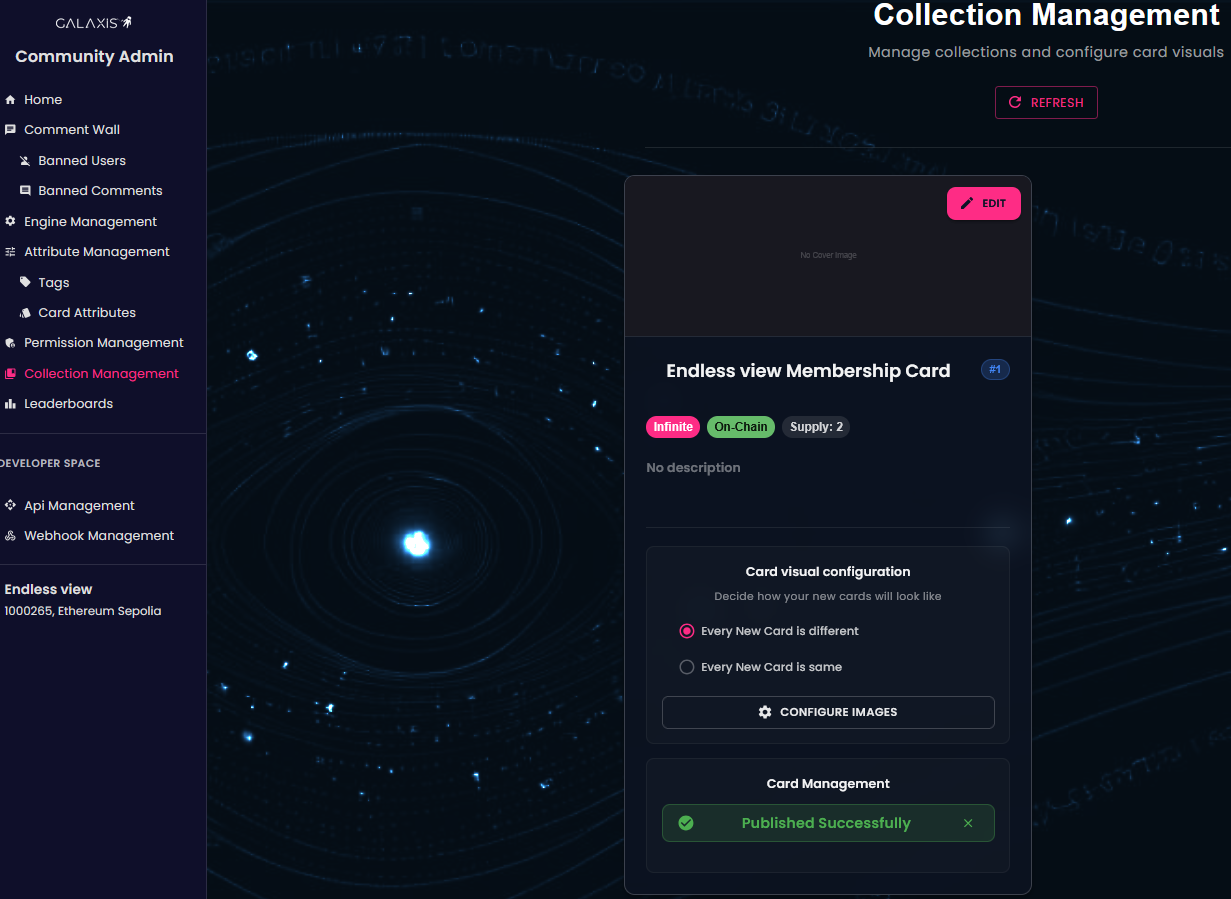Screen dimensions: 1231x899
Task: Dismiss the Published Successfully notification
Action: [967, 823]
